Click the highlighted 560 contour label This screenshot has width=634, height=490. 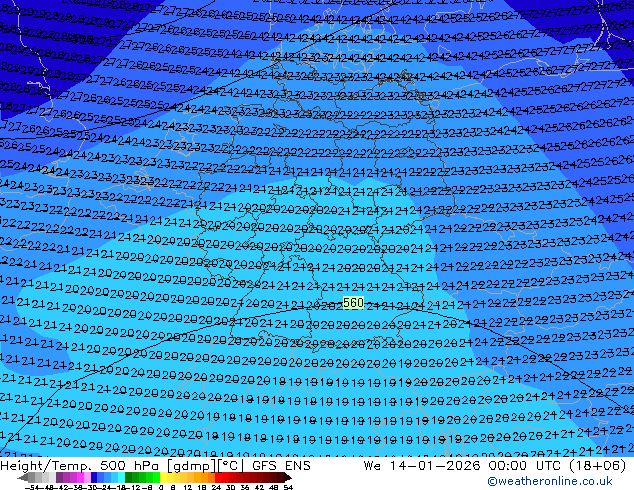click(353, 303)
